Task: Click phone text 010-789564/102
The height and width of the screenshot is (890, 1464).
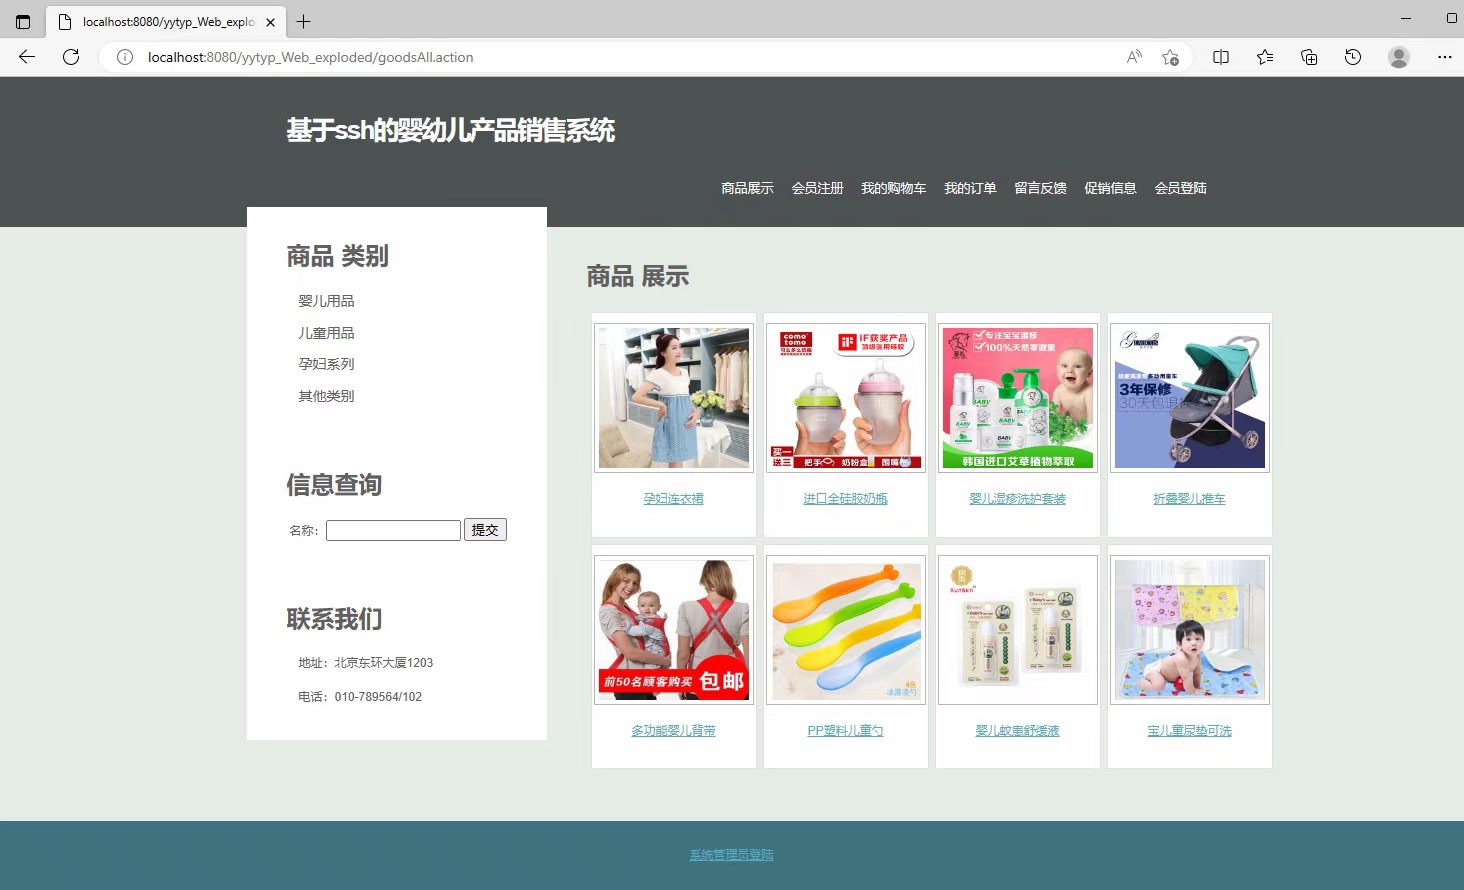Action: 378,697
